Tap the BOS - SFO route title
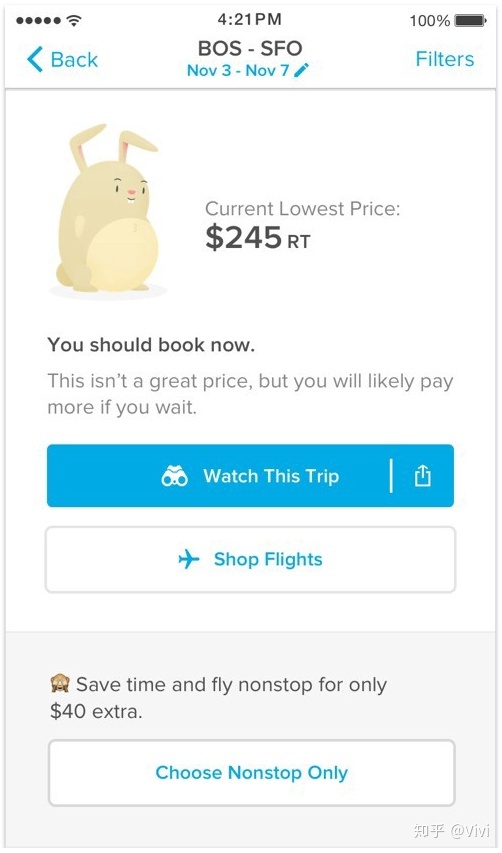Screen dimensions: 502x853 250,48
